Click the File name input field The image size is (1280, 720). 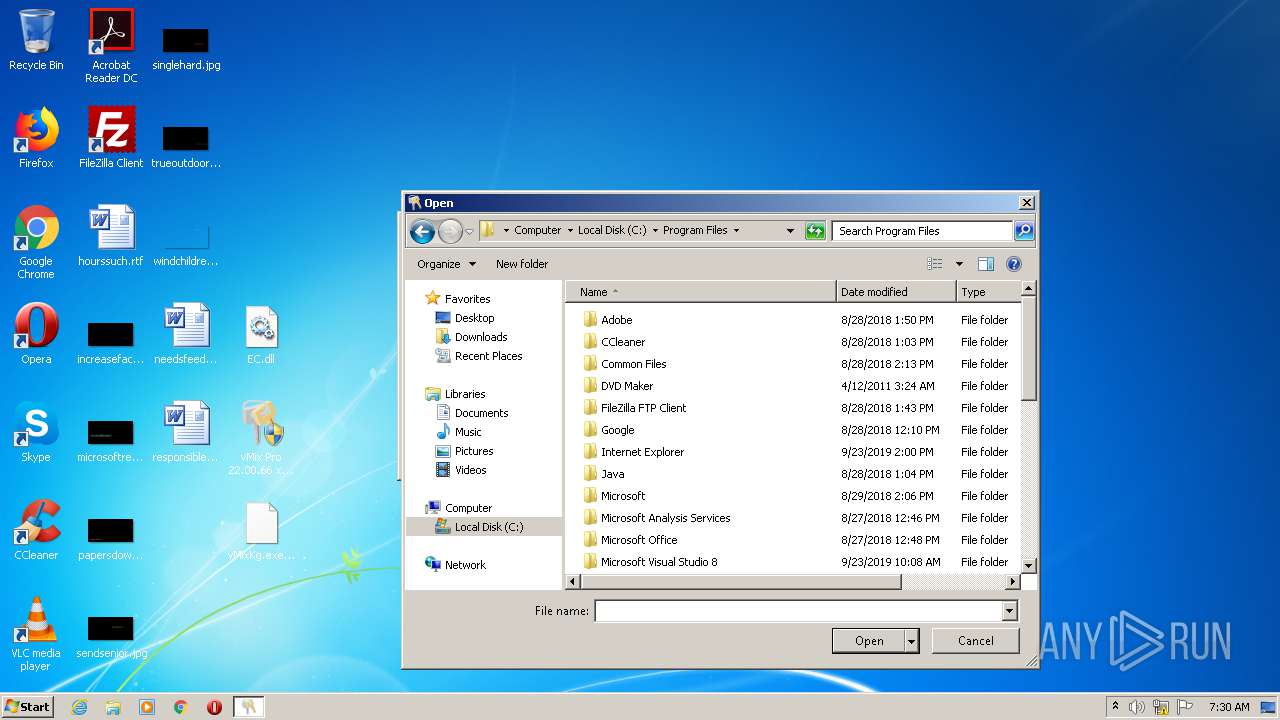[x=799, y=611]
